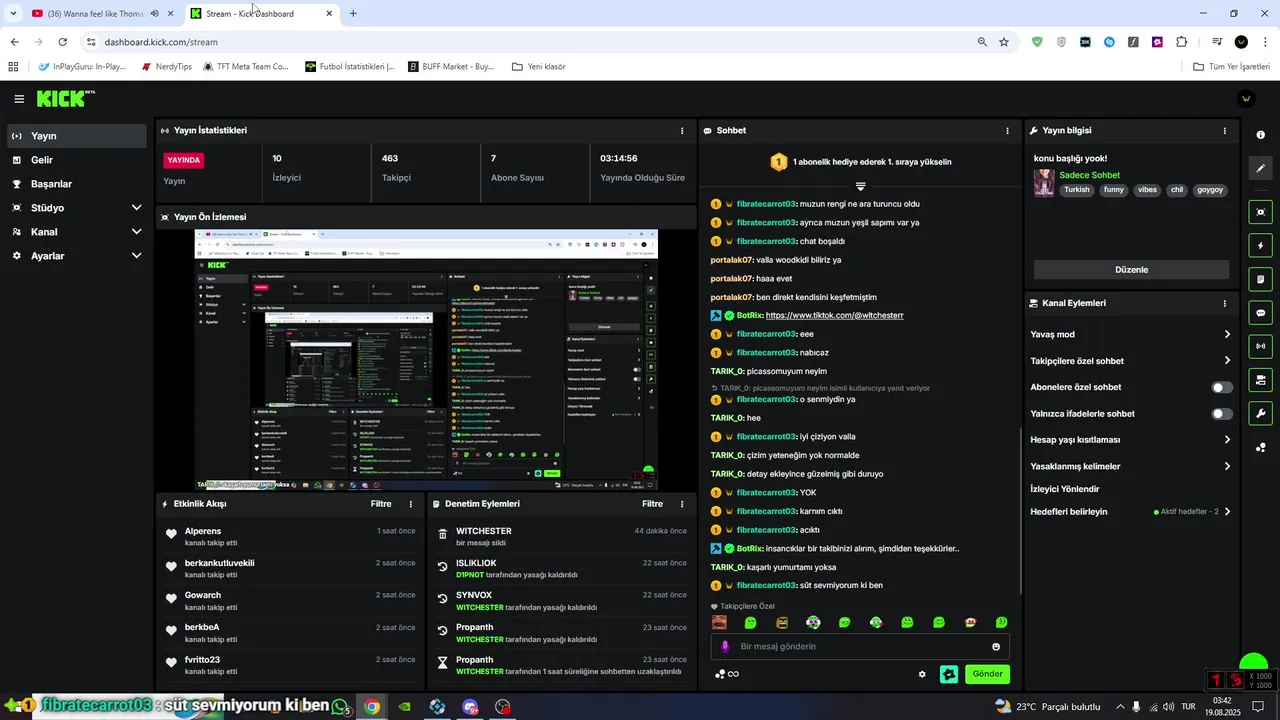Screen dimensions: 1280x720
Task: Click the chat pause arrow under the gift banner
Action: pos(860,186)
